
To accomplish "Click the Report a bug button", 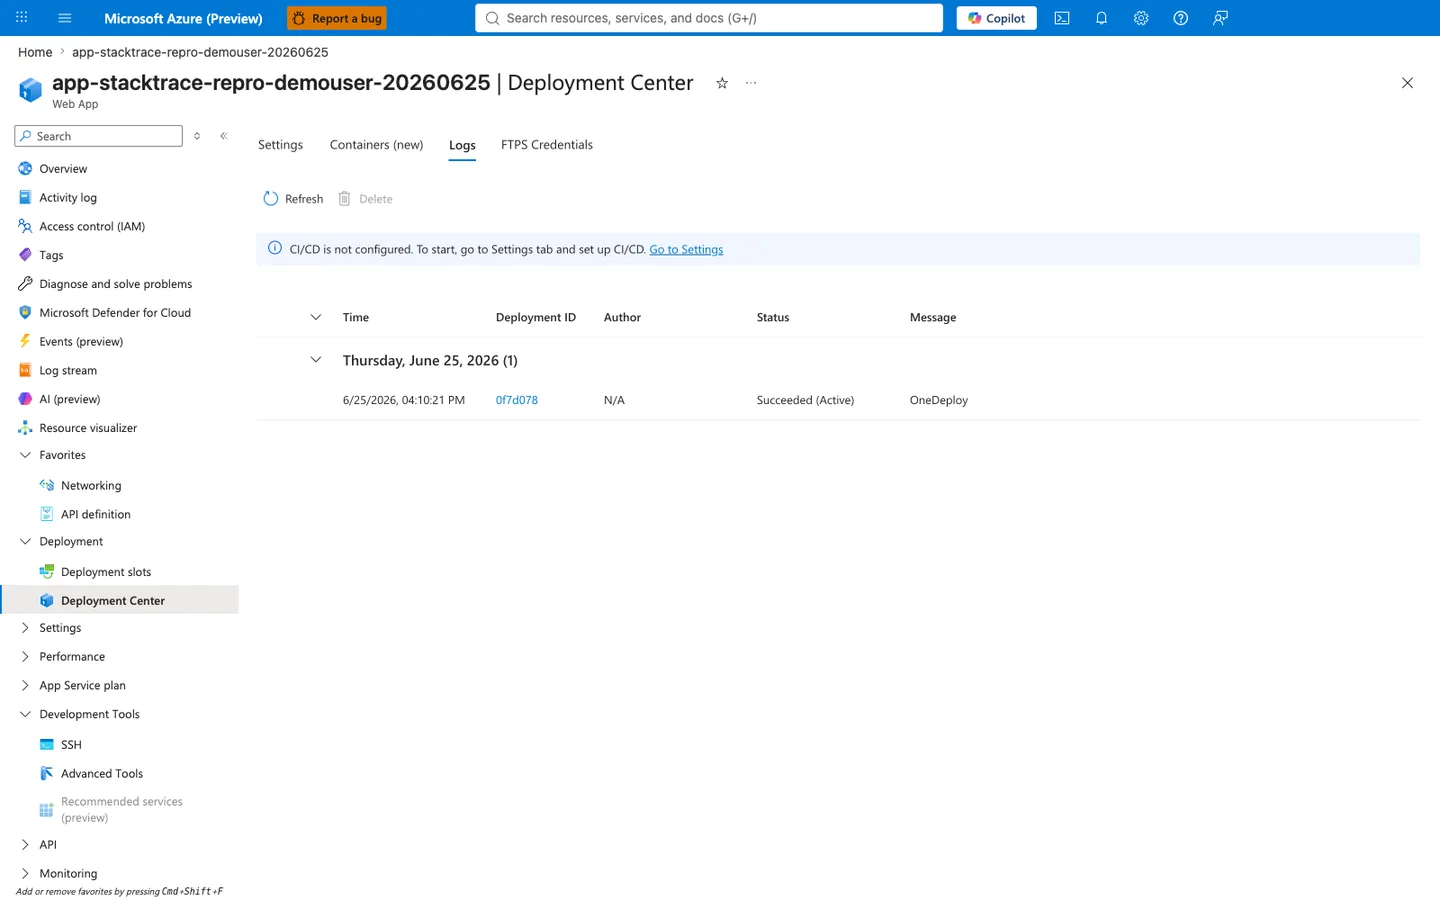I will point(336,18).
